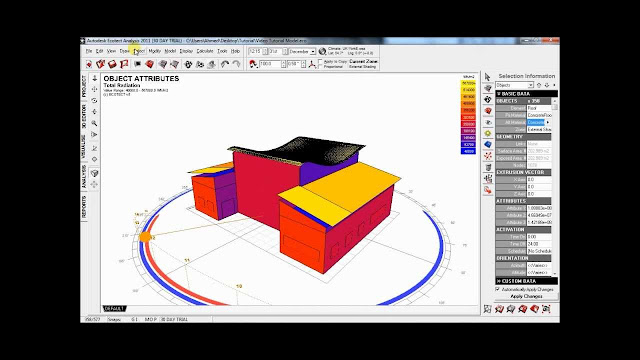Click the undo arrow in the toolbar
Viewport: 640px width, 360px height.
pyautogui.click(x=224, y=64)
